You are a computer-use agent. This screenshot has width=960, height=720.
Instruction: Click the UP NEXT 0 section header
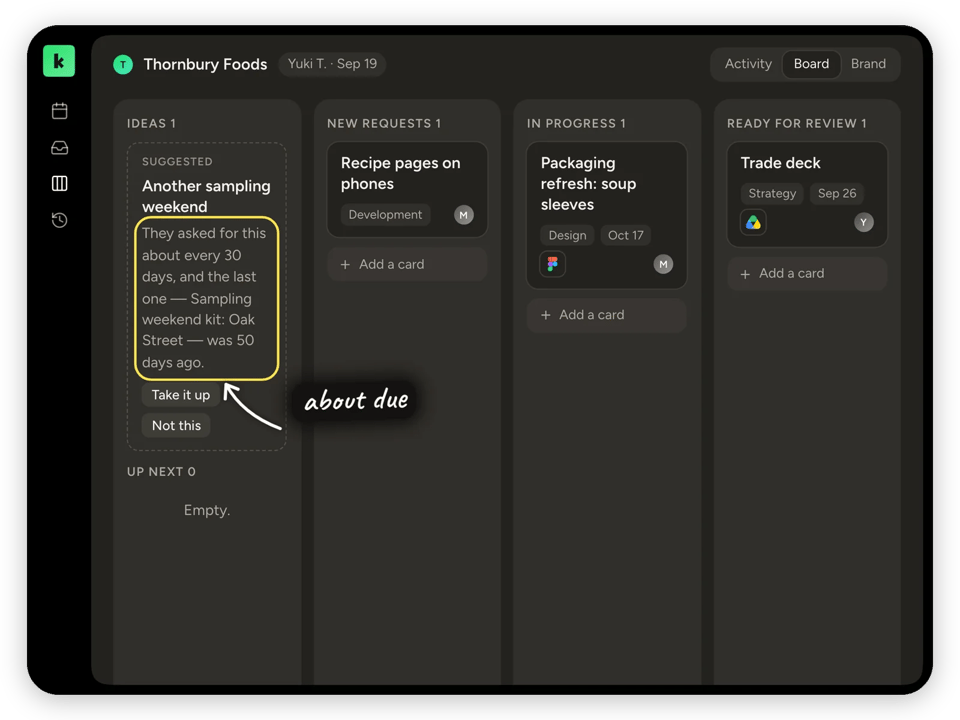coord(161,471)
